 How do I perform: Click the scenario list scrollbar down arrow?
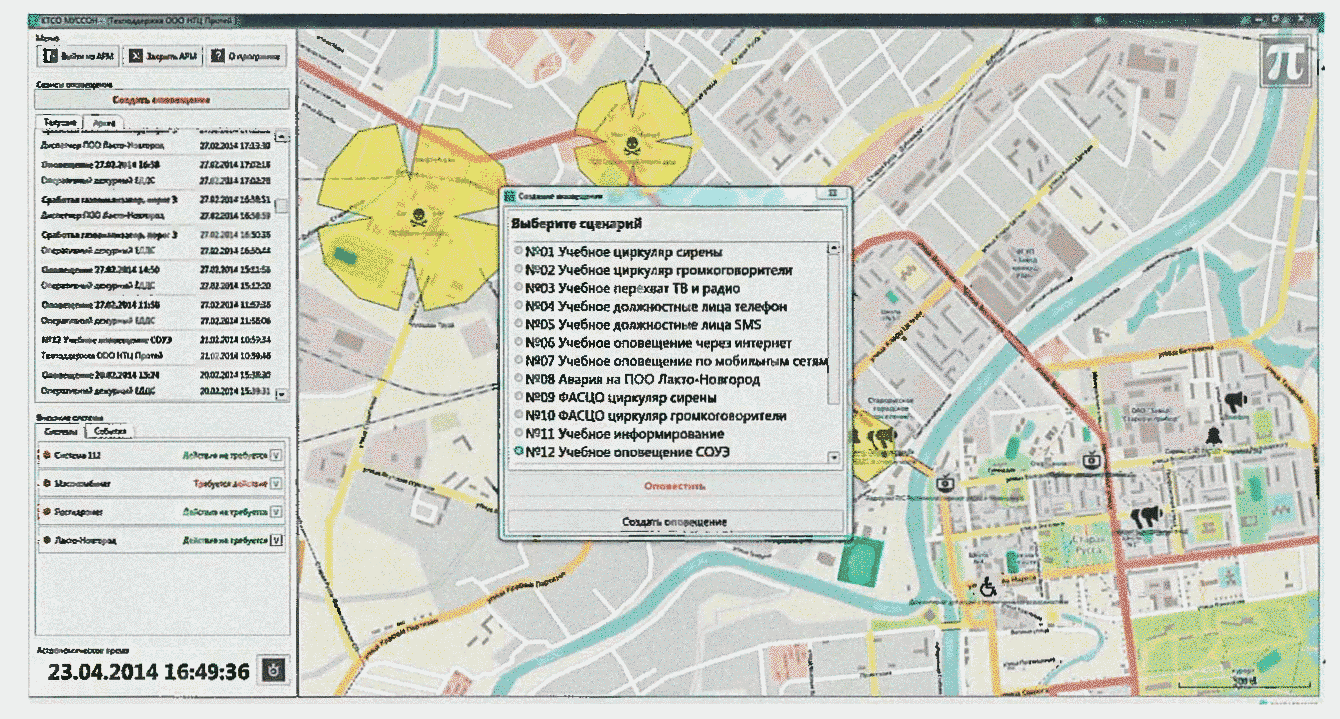834,457
